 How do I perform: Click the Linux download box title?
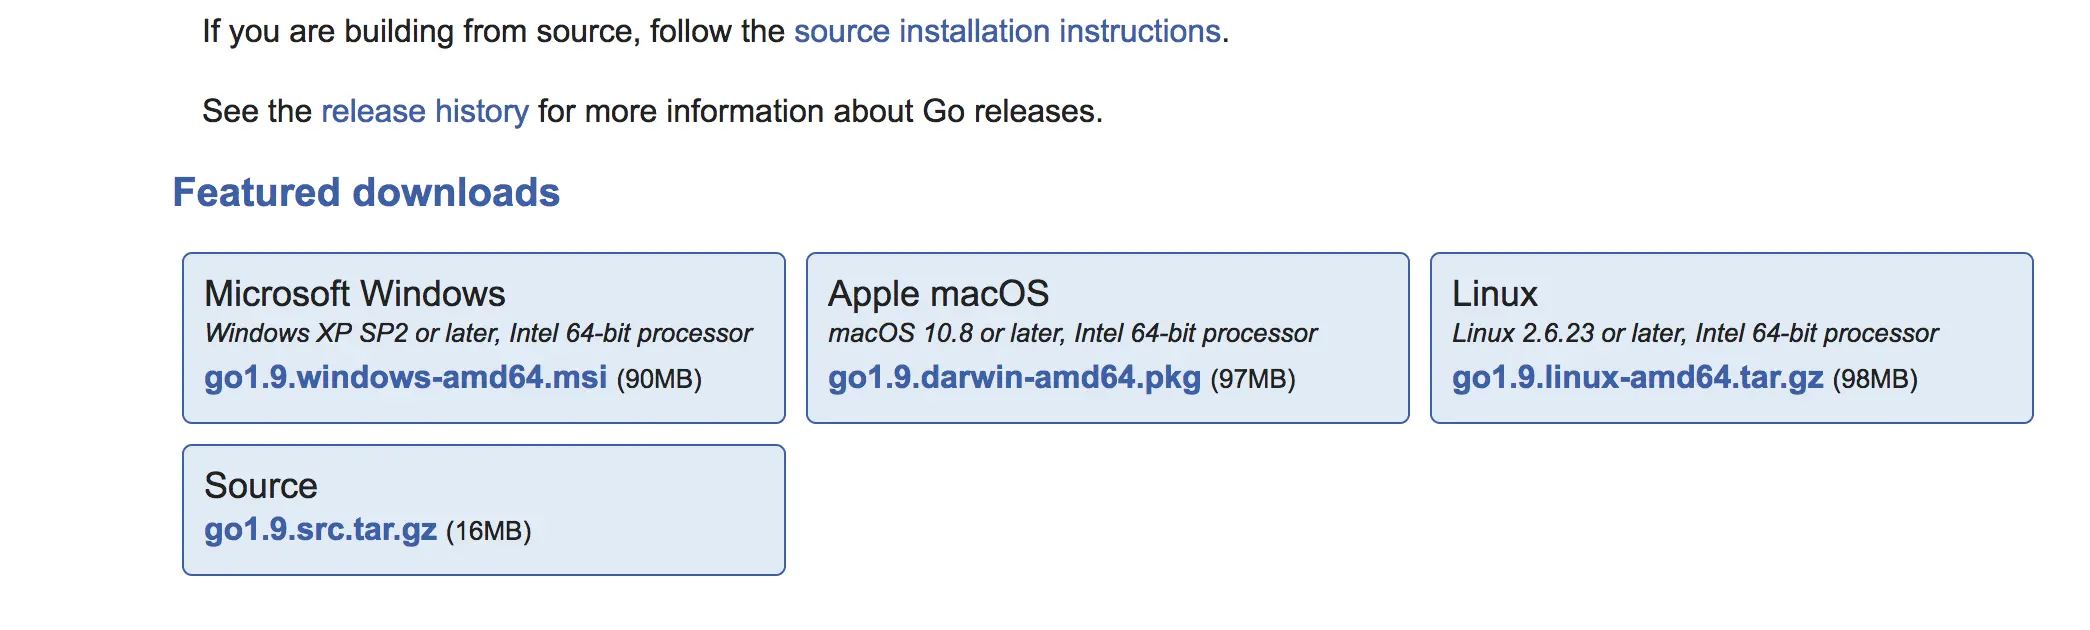click(x=1494, y=294)
